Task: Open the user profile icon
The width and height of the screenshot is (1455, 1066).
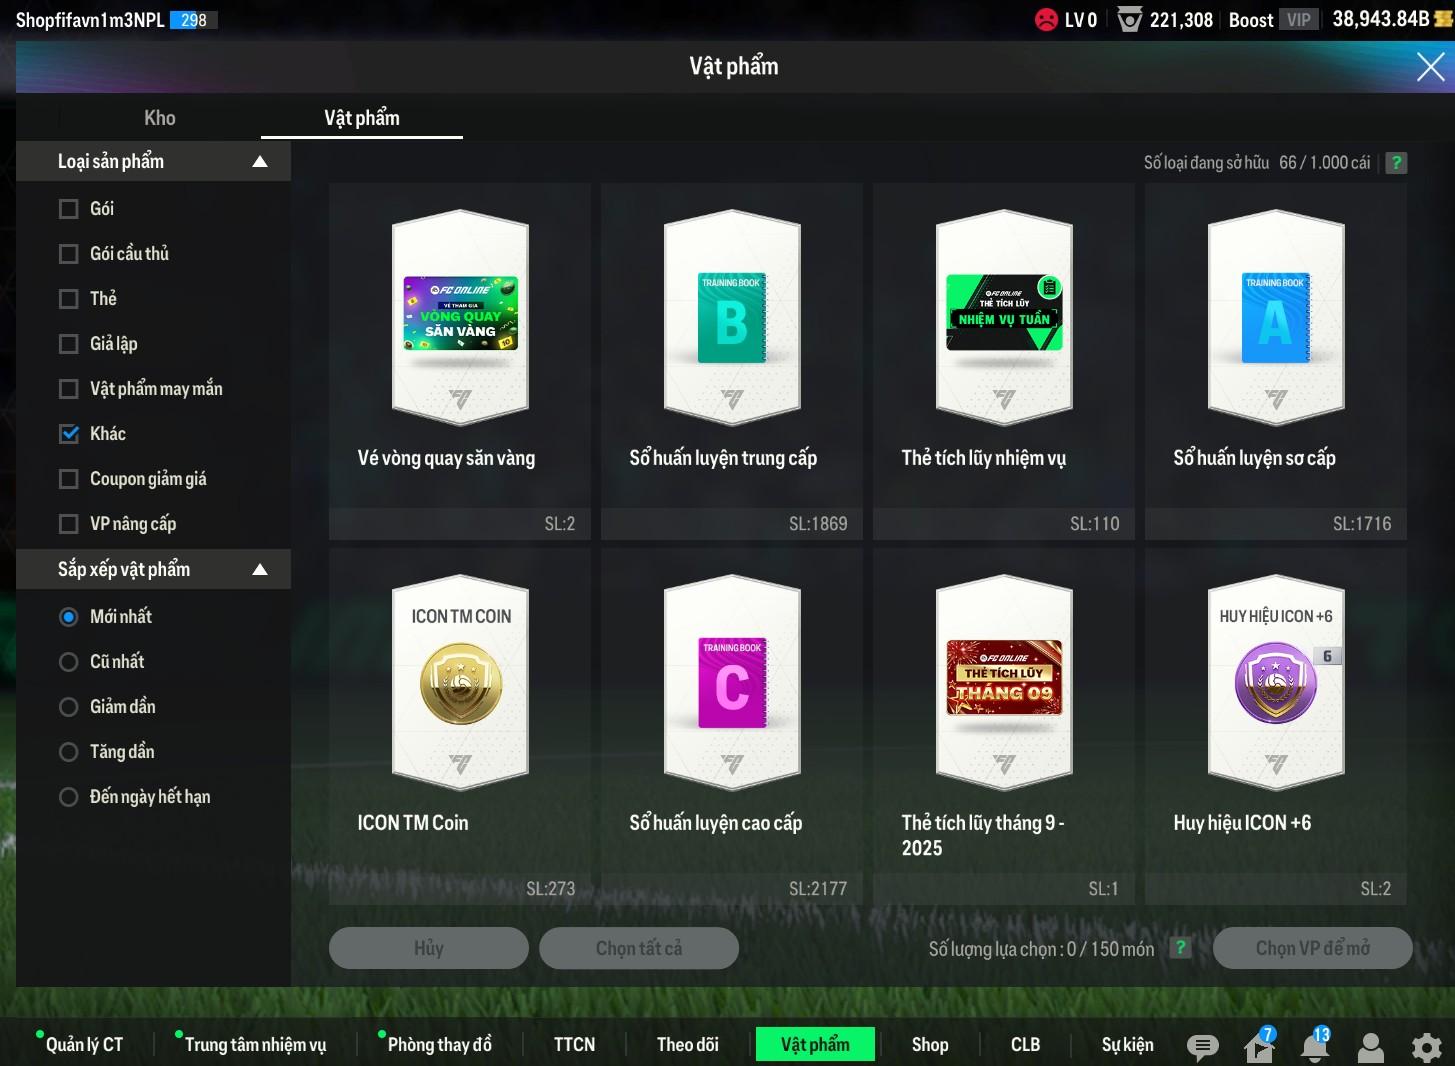Action: (x=1370, y=1047)
